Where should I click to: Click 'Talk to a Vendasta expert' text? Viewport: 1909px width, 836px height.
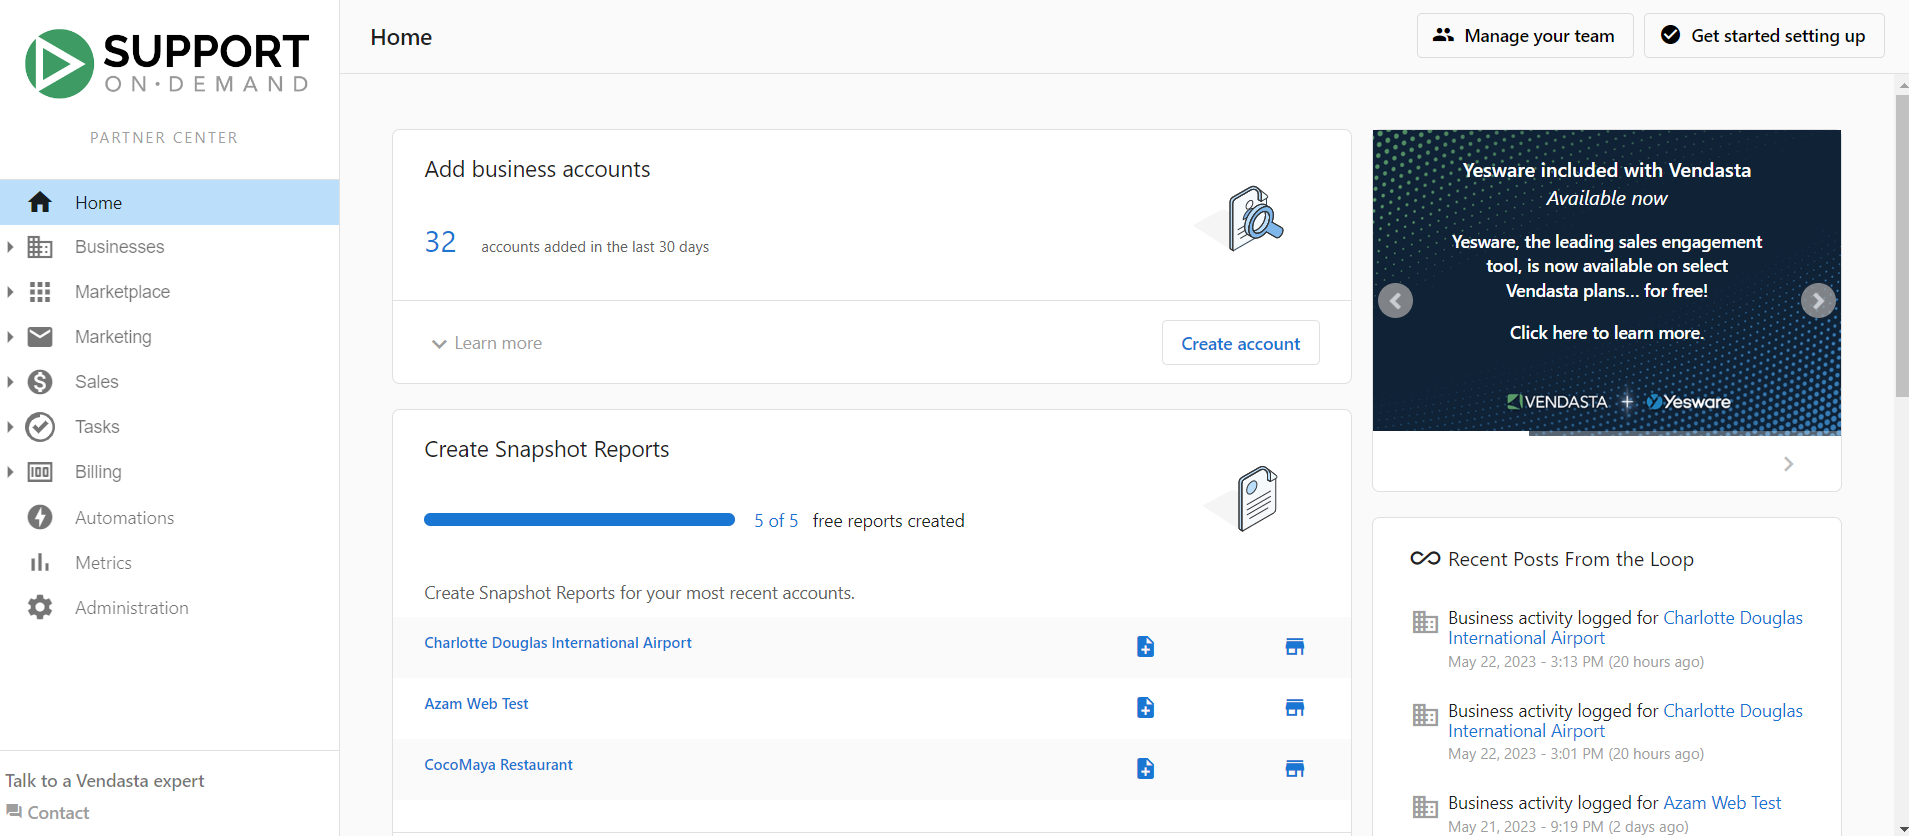[x=105, y=781]
